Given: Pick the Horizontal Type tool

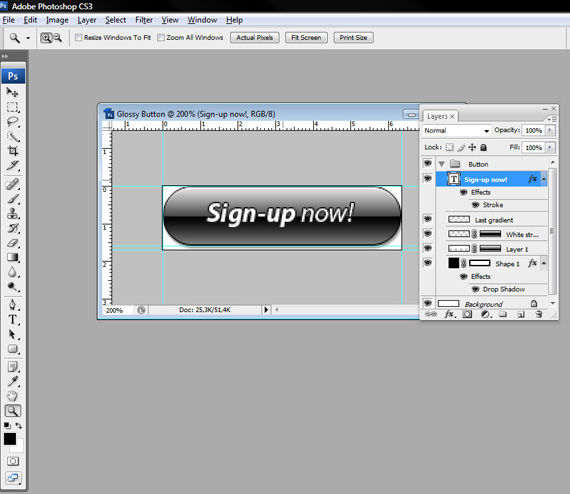Looking at the screenshot, I should coord(13,320).
